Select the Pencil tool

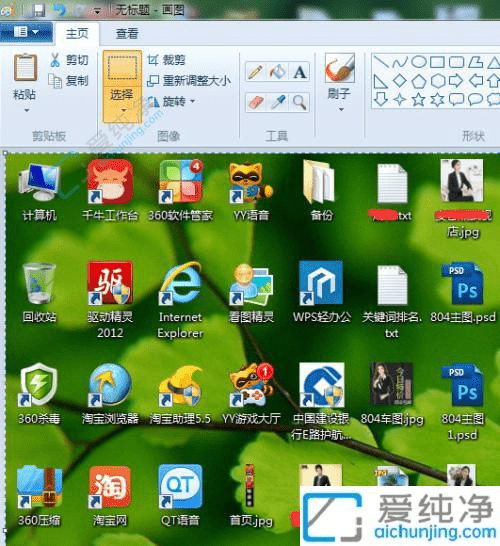pyautogui.click(x=255, y=72)
